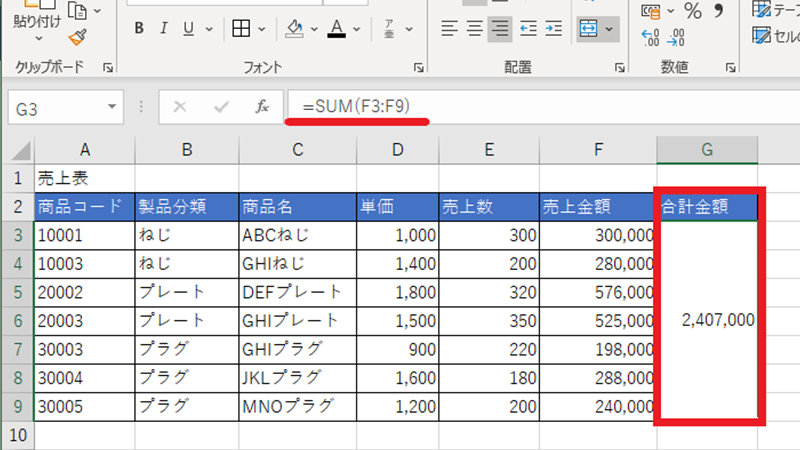Screen dimensions: 800x450
Task: Click cell ABCねじ
Action: pos(297,235)
